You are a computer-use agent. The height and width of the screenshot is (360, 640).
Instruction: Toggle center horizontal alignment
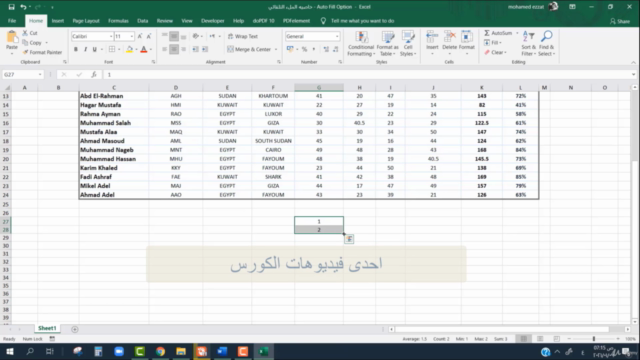(x=174, y=49)
